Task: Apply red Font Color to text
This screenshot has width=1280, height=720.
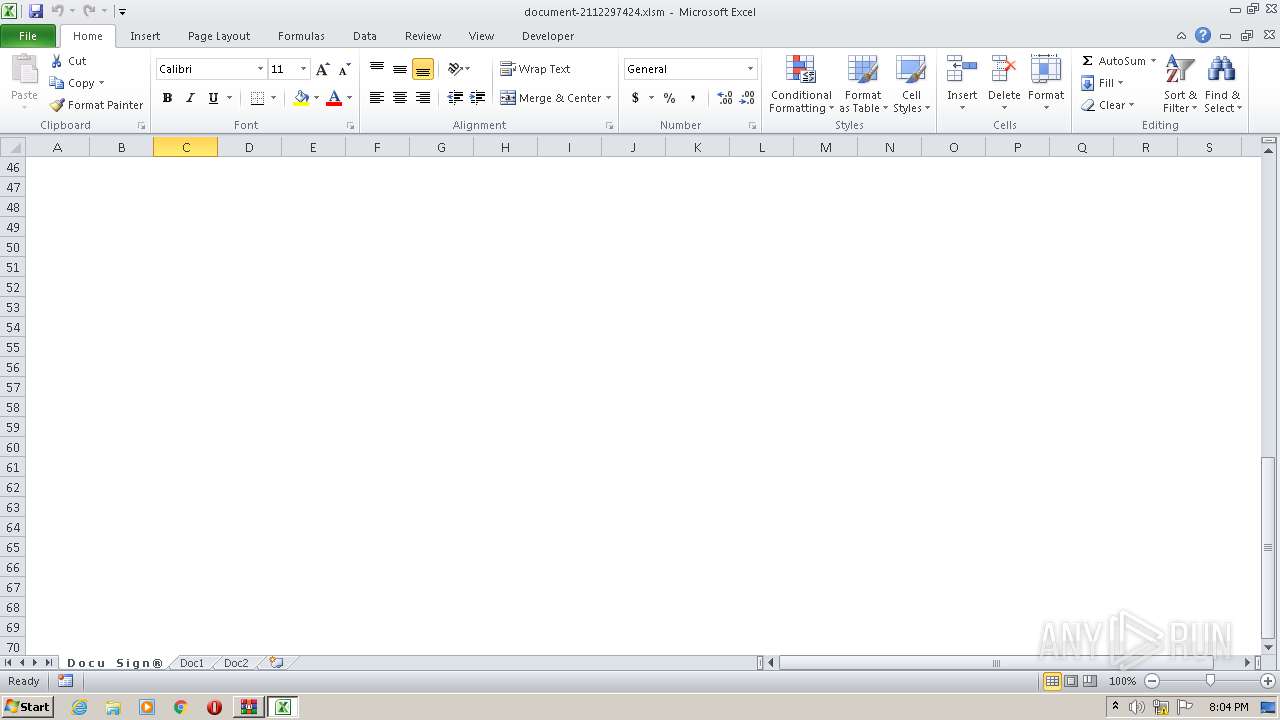Action: pyautogui.click(x=334, y=98)
